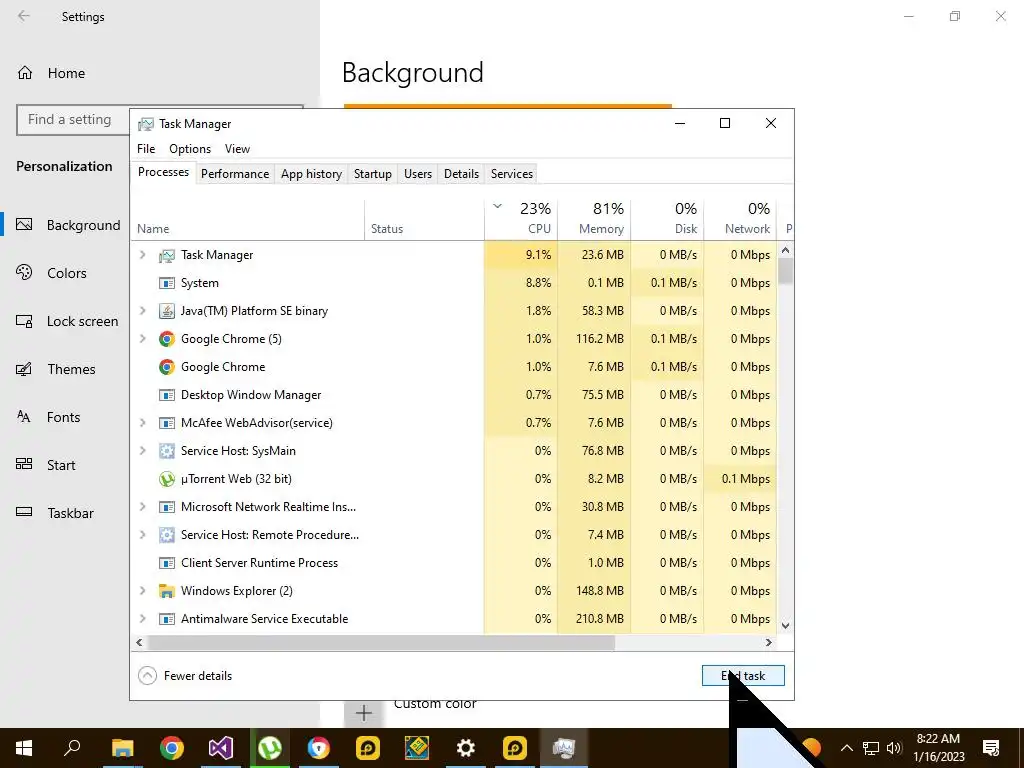Select the McAfee WebAdvisor(service) icon
Image resolution: width=1024 pixels, height=768 pixels.
pos(167,423)
